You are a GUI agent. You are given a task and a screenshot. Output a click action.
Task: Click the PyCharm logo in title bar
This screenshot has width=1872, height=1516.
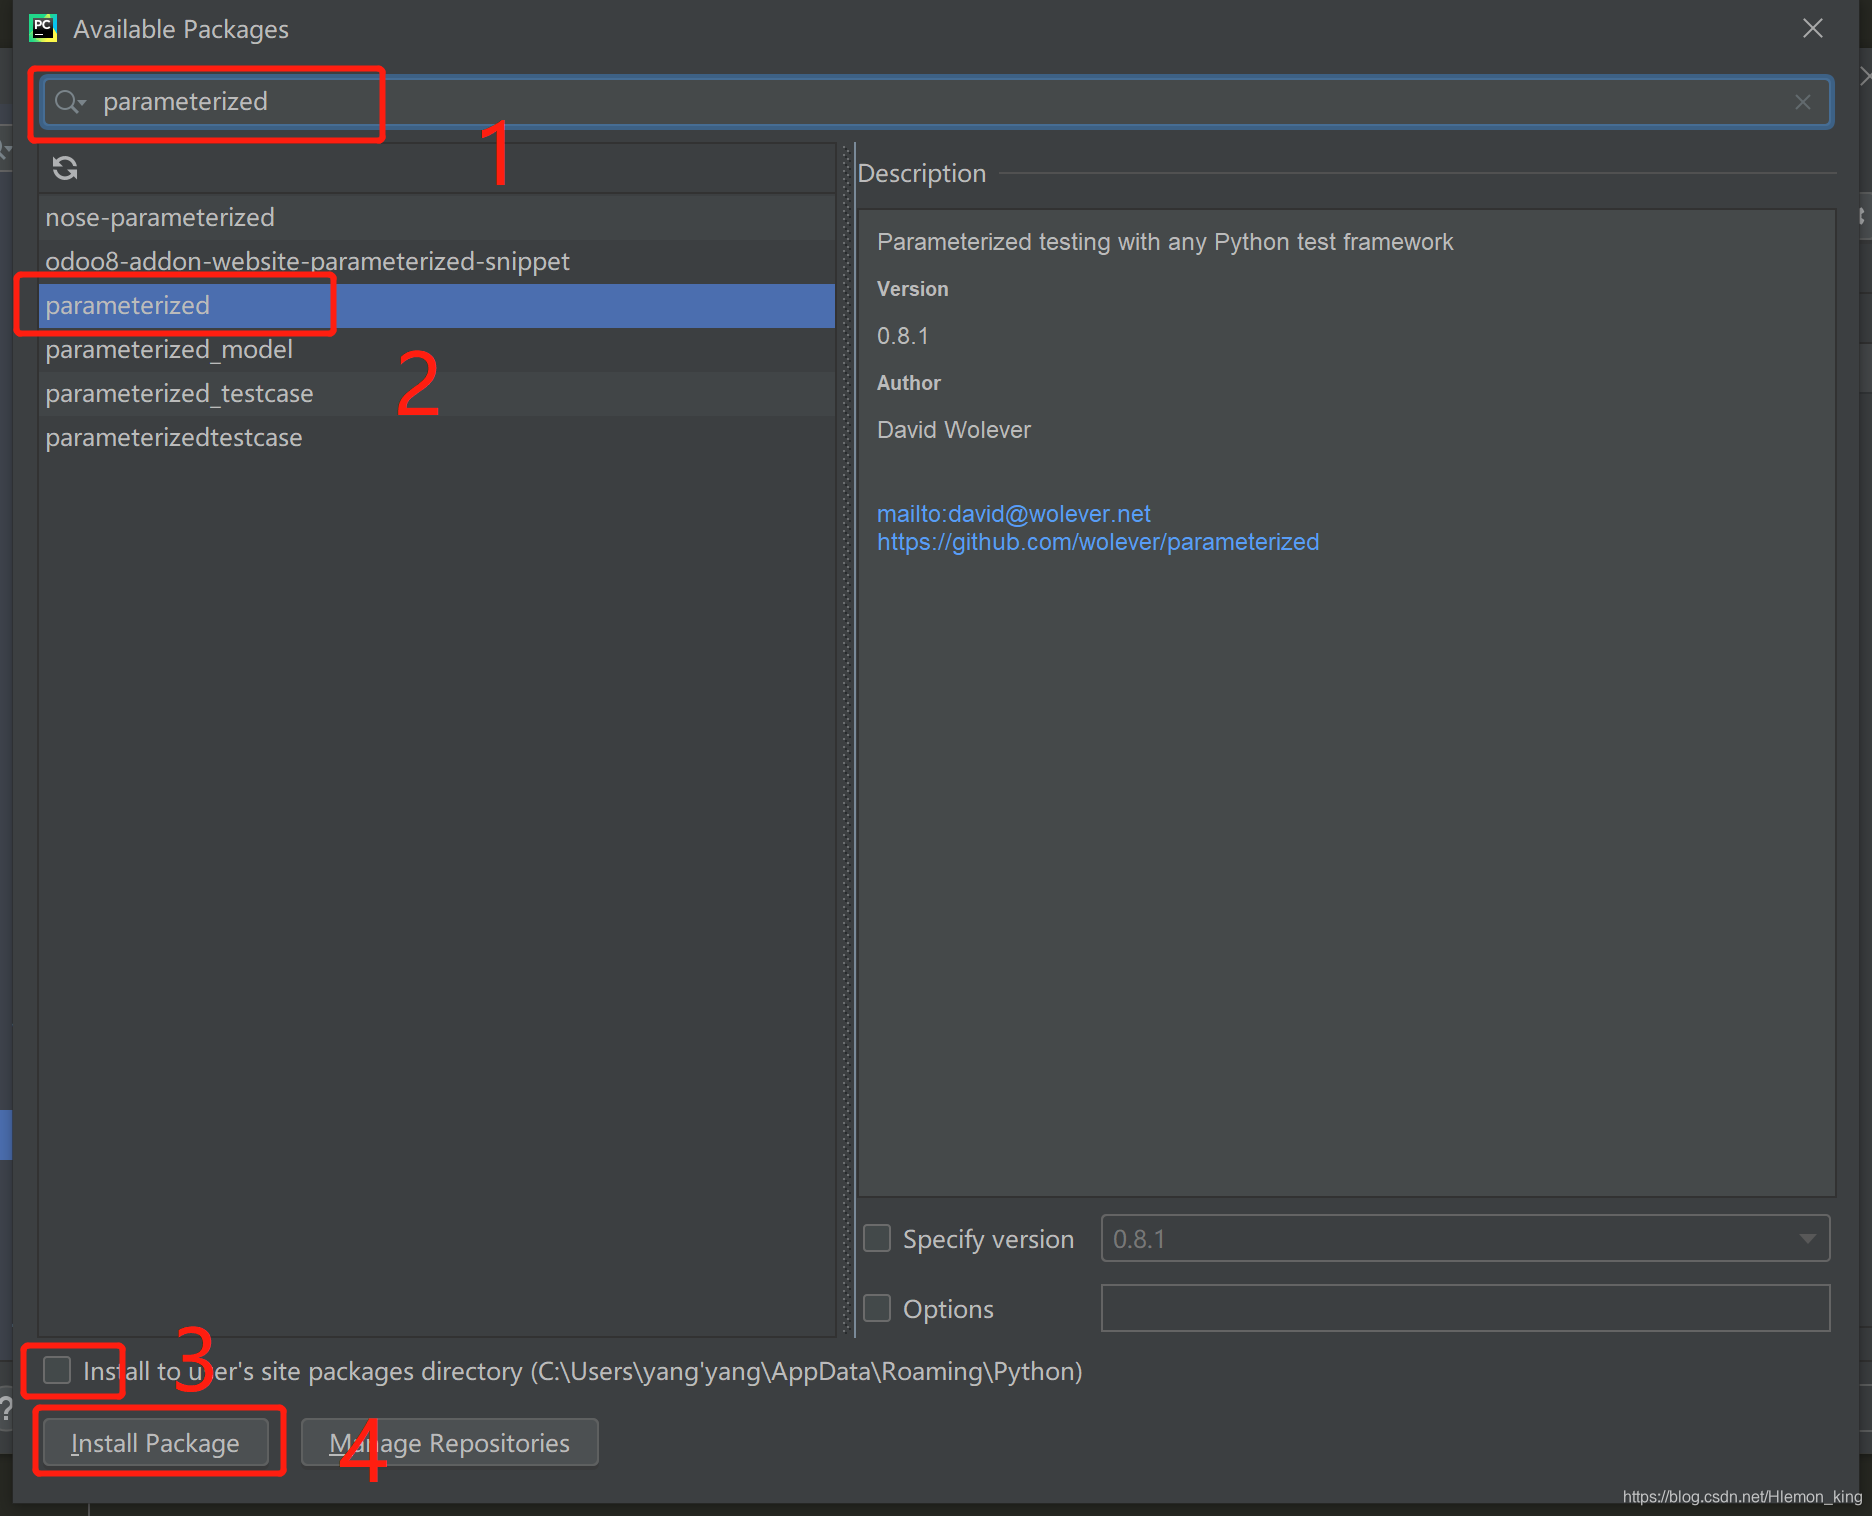[43, 28]
